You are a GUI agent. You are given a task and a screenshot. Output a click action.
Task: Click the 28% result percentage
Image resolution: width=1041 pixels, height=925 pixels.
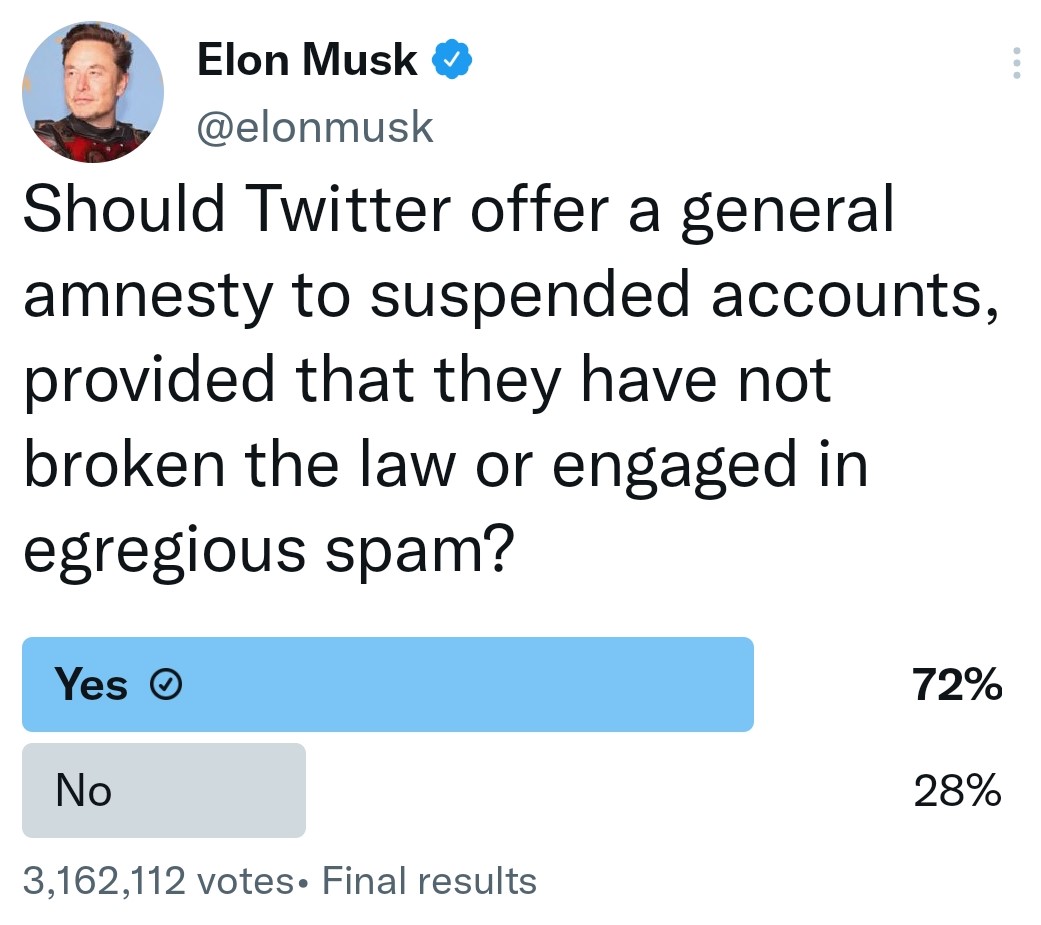coord(956,791)
